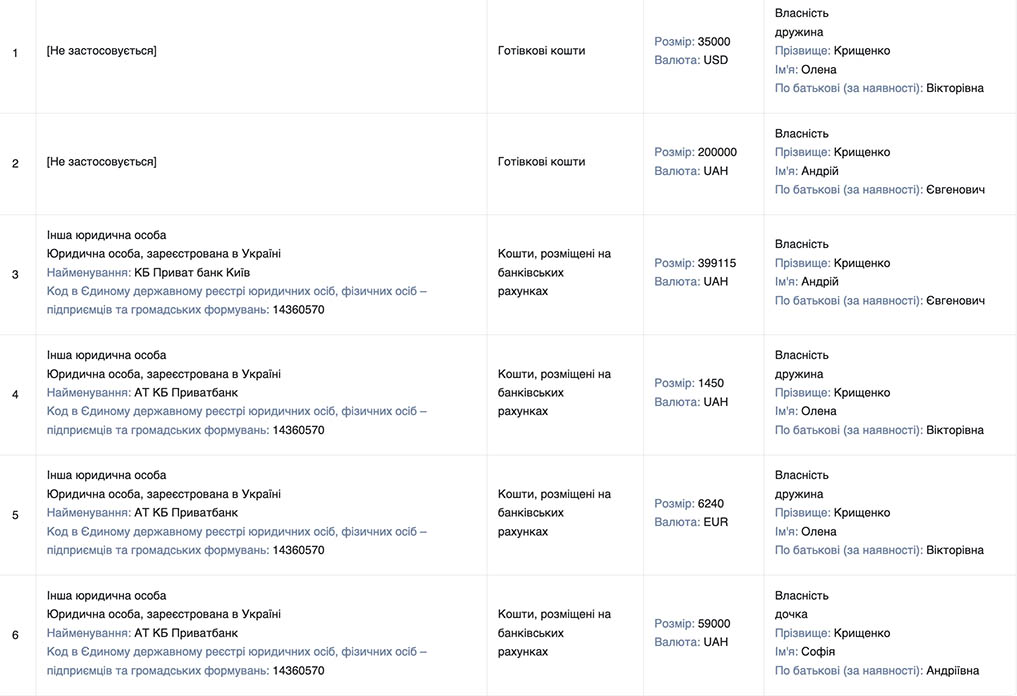The height and width of the screenshot is (696, 1017).
Task: Click registry code 14360570 in row 4
Action: 298,430
